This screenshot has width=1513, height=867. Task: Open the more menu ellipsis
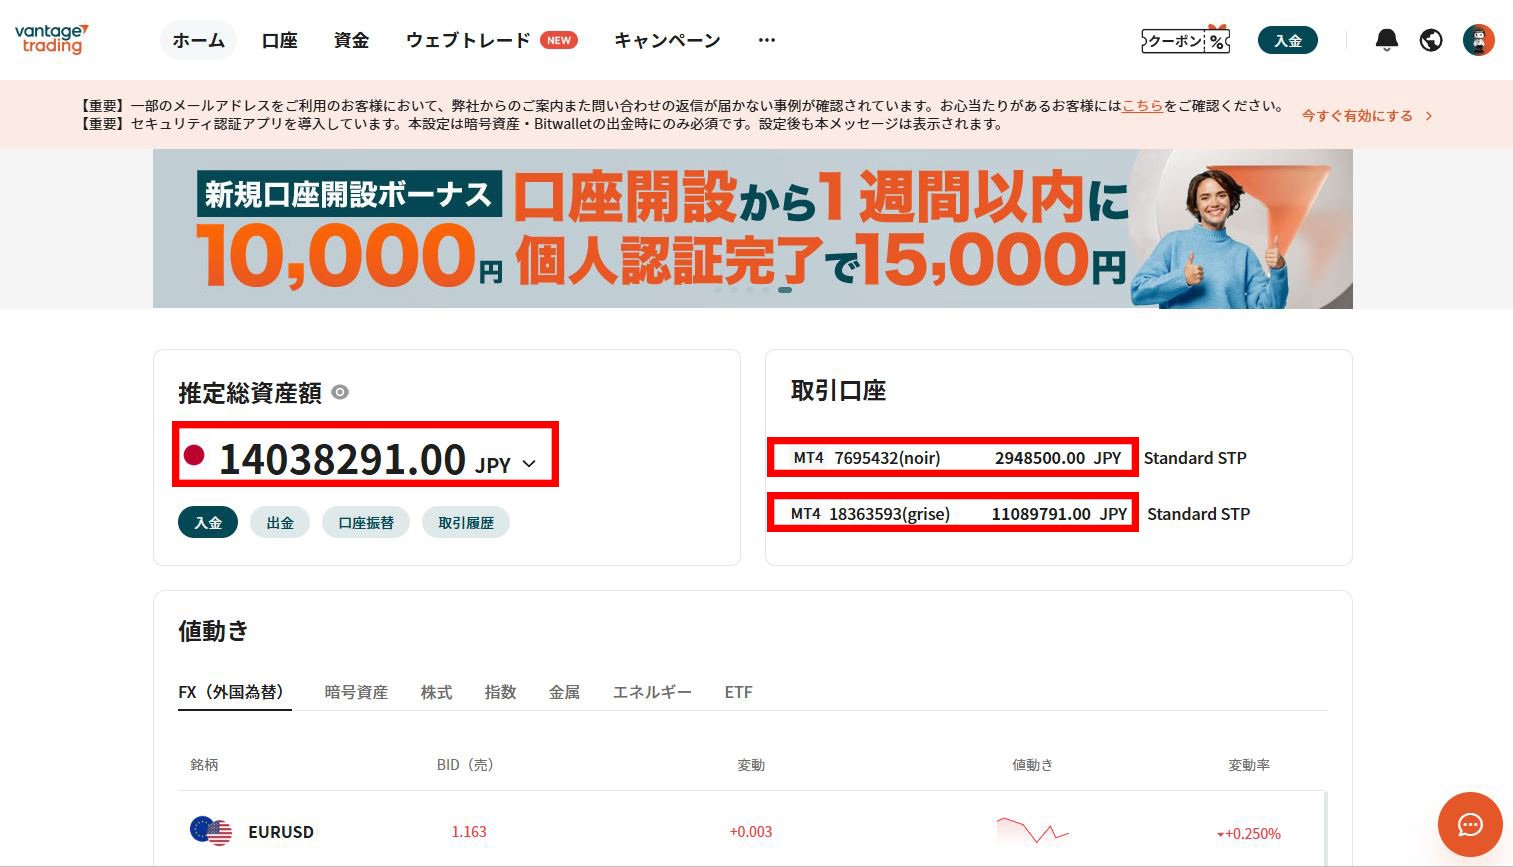coord(766,40)
